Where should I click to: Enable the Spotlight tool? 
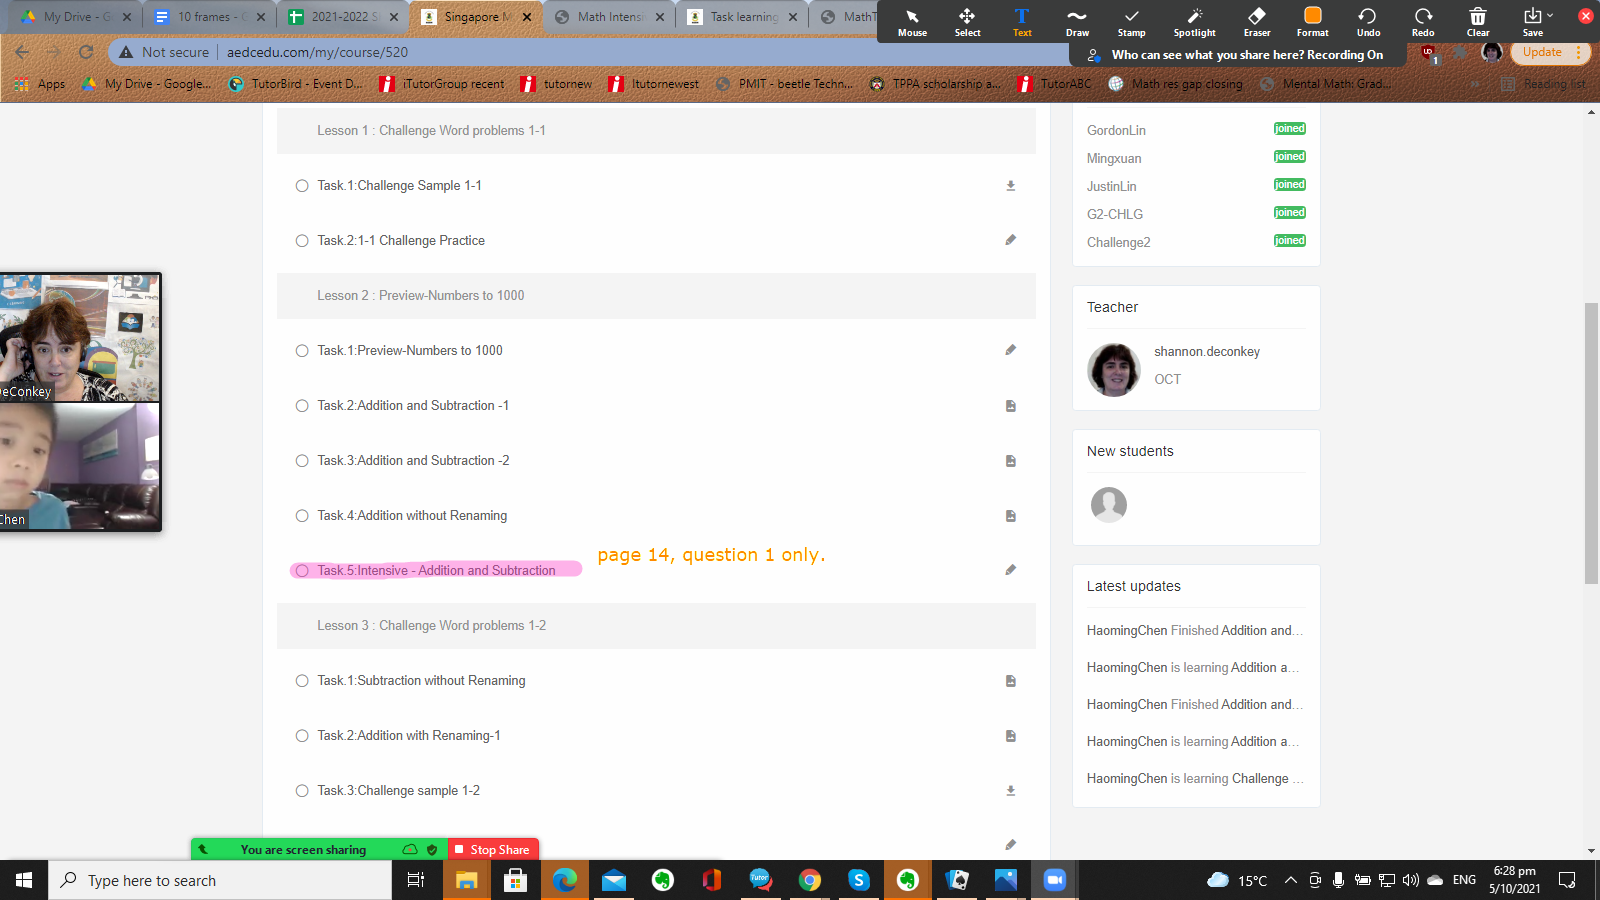[1194, 22]
